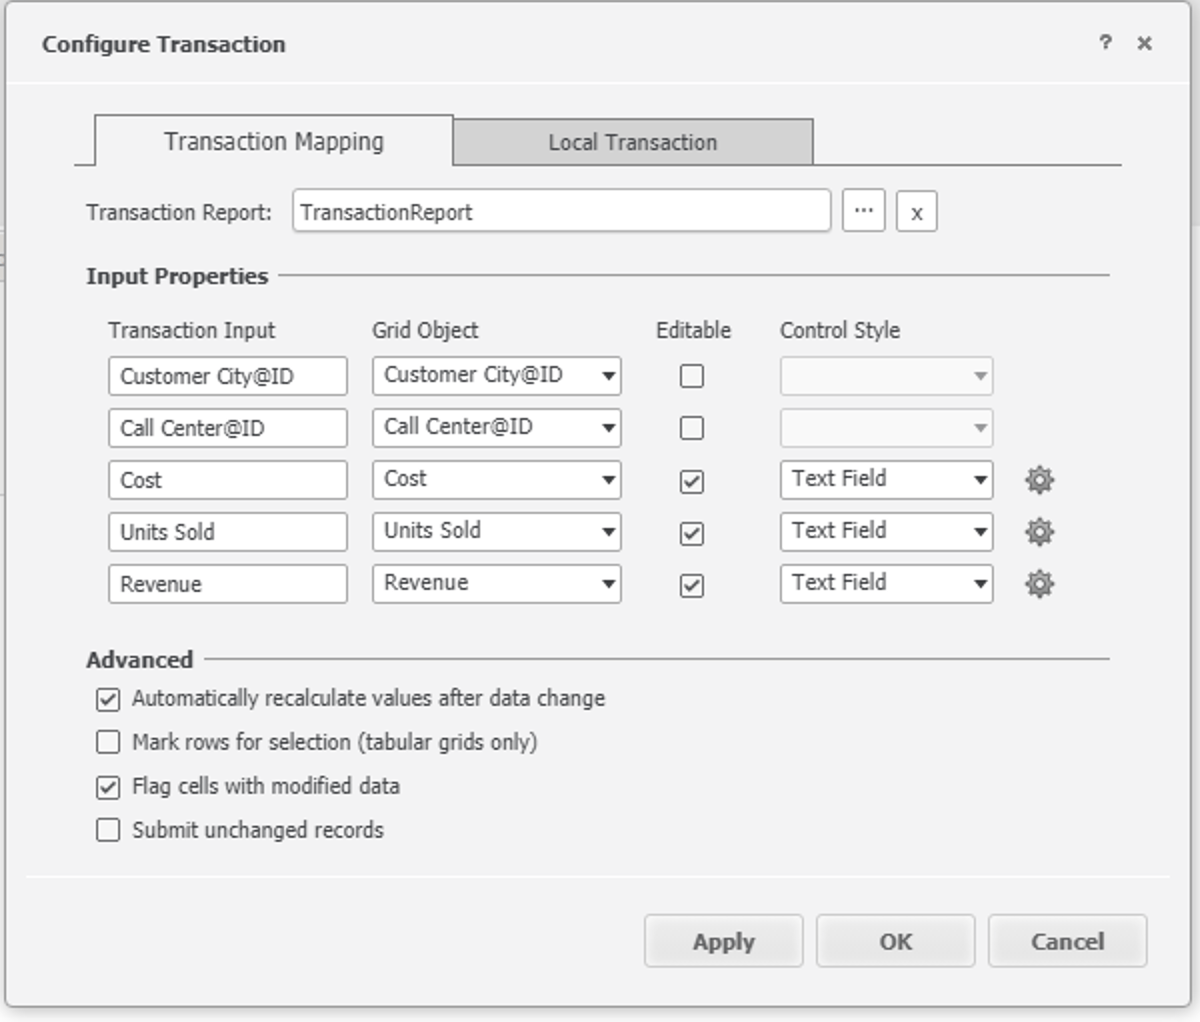Open settings gear for Revenue row
The width and height of the screenshot is (1200, 1022).
click(x=1040, y=584)
